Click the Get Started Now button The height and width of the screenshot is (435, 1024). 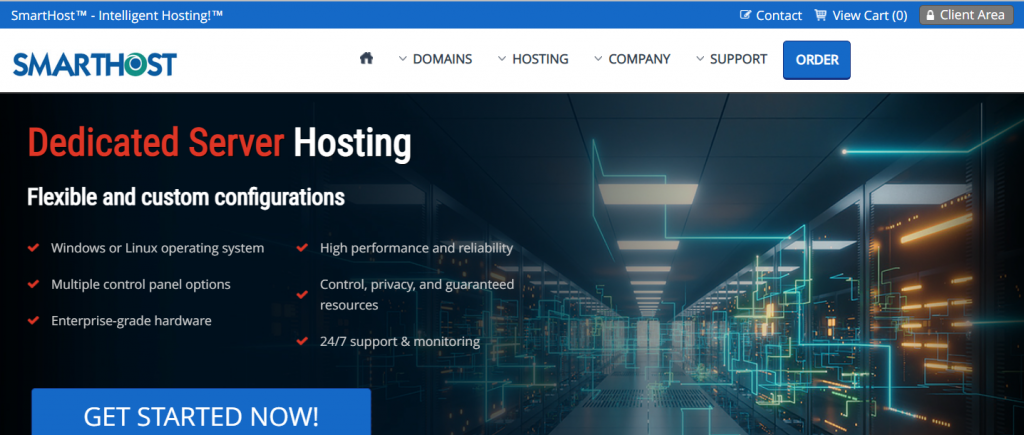(201, 415)
